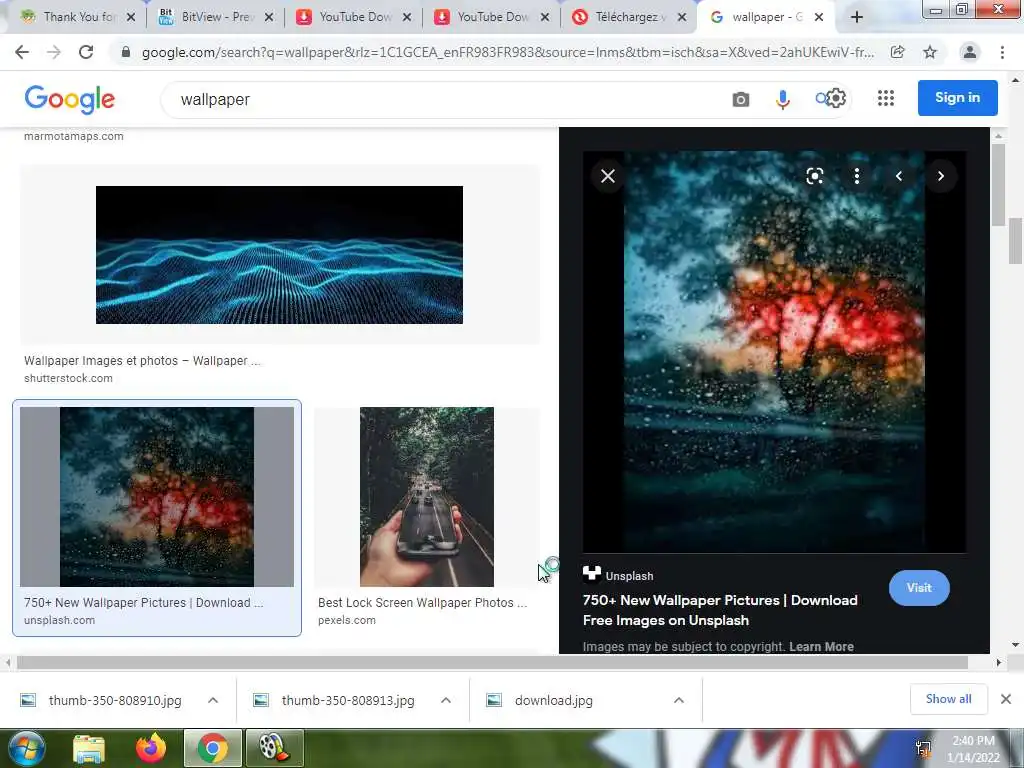
Task: Expand options for thumb-350-808910.jpg download
Action: [x=213, y=700]
